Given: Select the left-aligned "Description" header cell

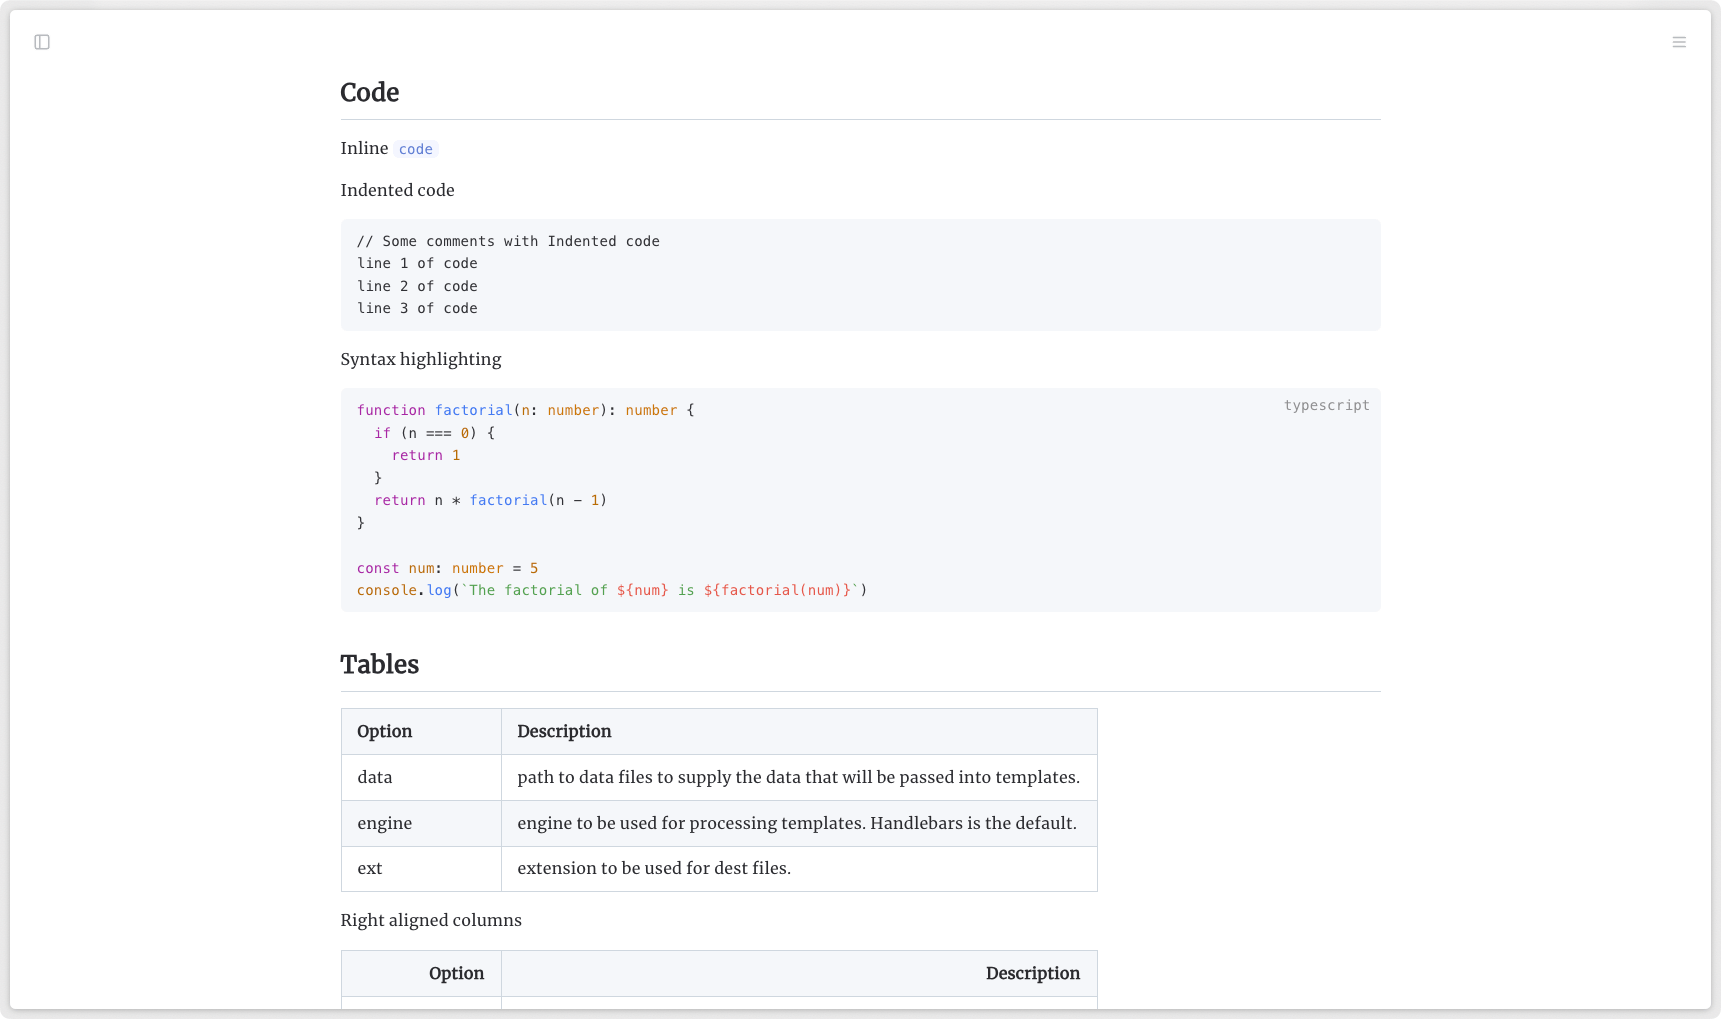Looking at the screenshot, I should pos(564,731).
